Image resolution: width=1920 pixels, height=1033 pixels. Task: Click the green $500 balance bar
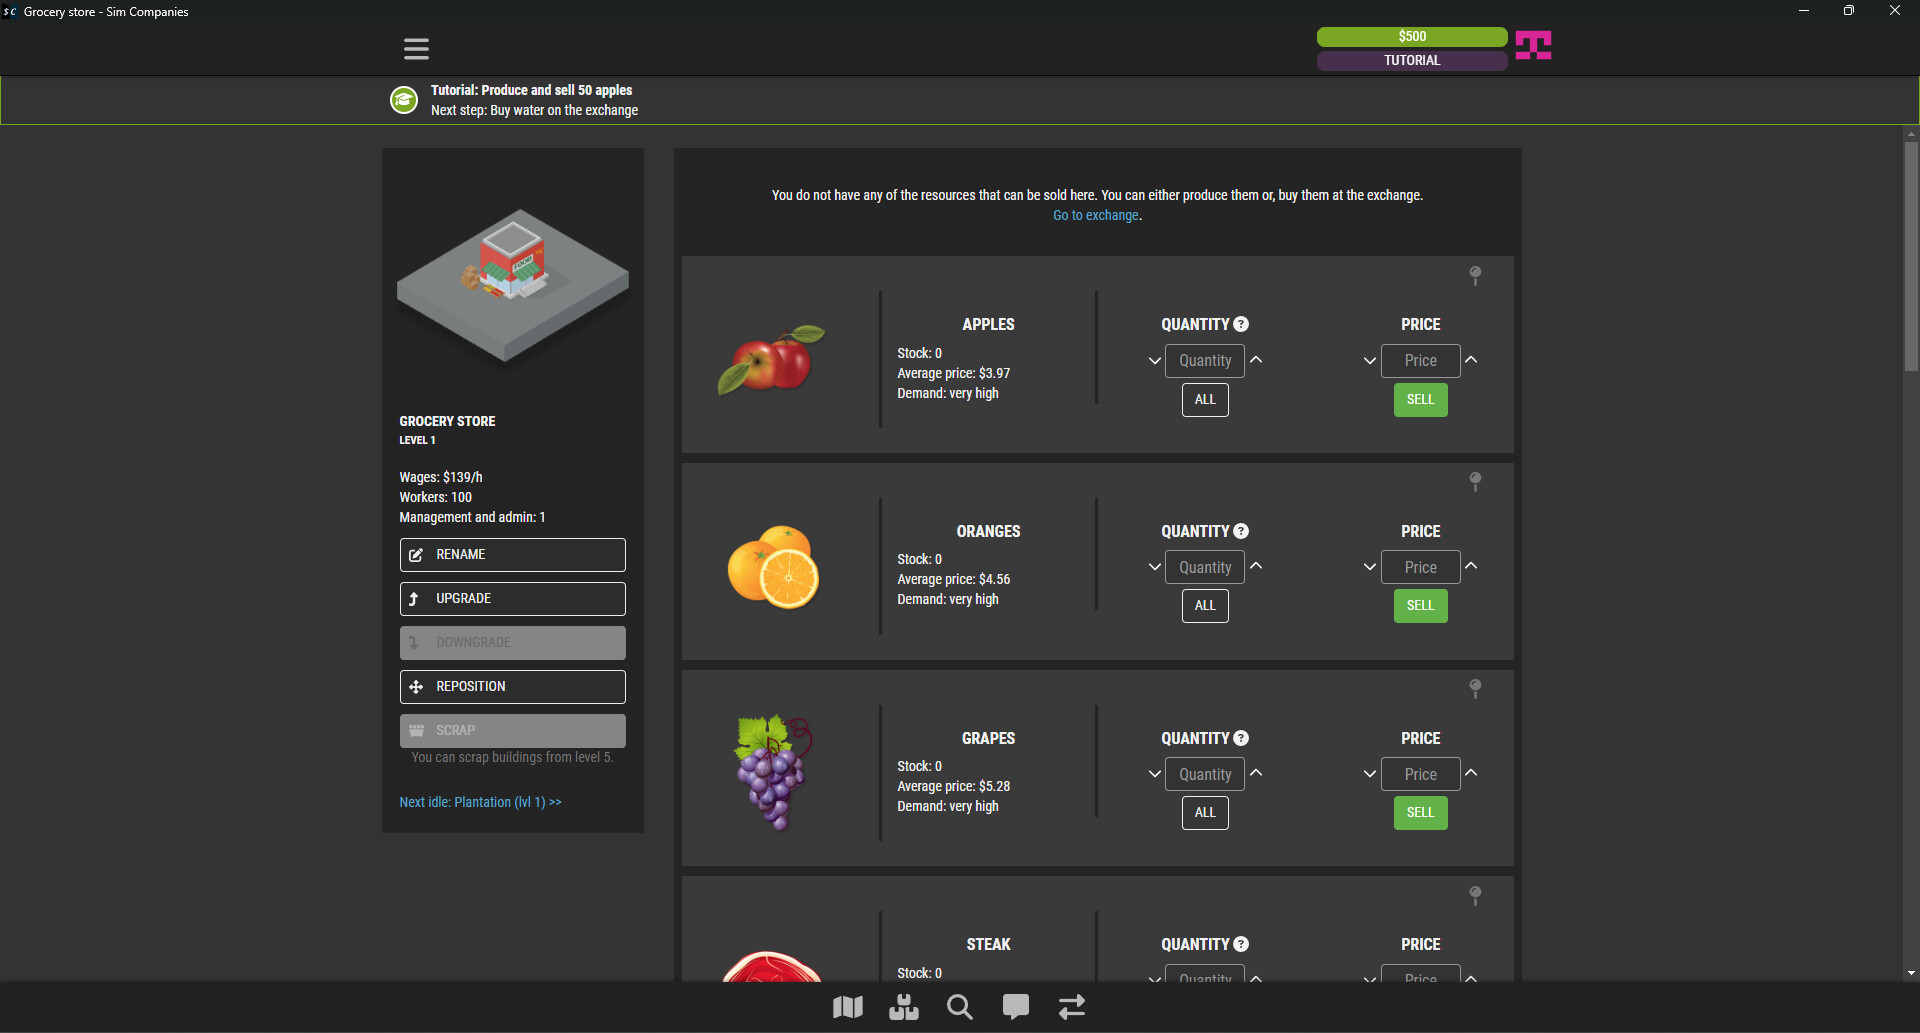click(x=1411, y=36)
